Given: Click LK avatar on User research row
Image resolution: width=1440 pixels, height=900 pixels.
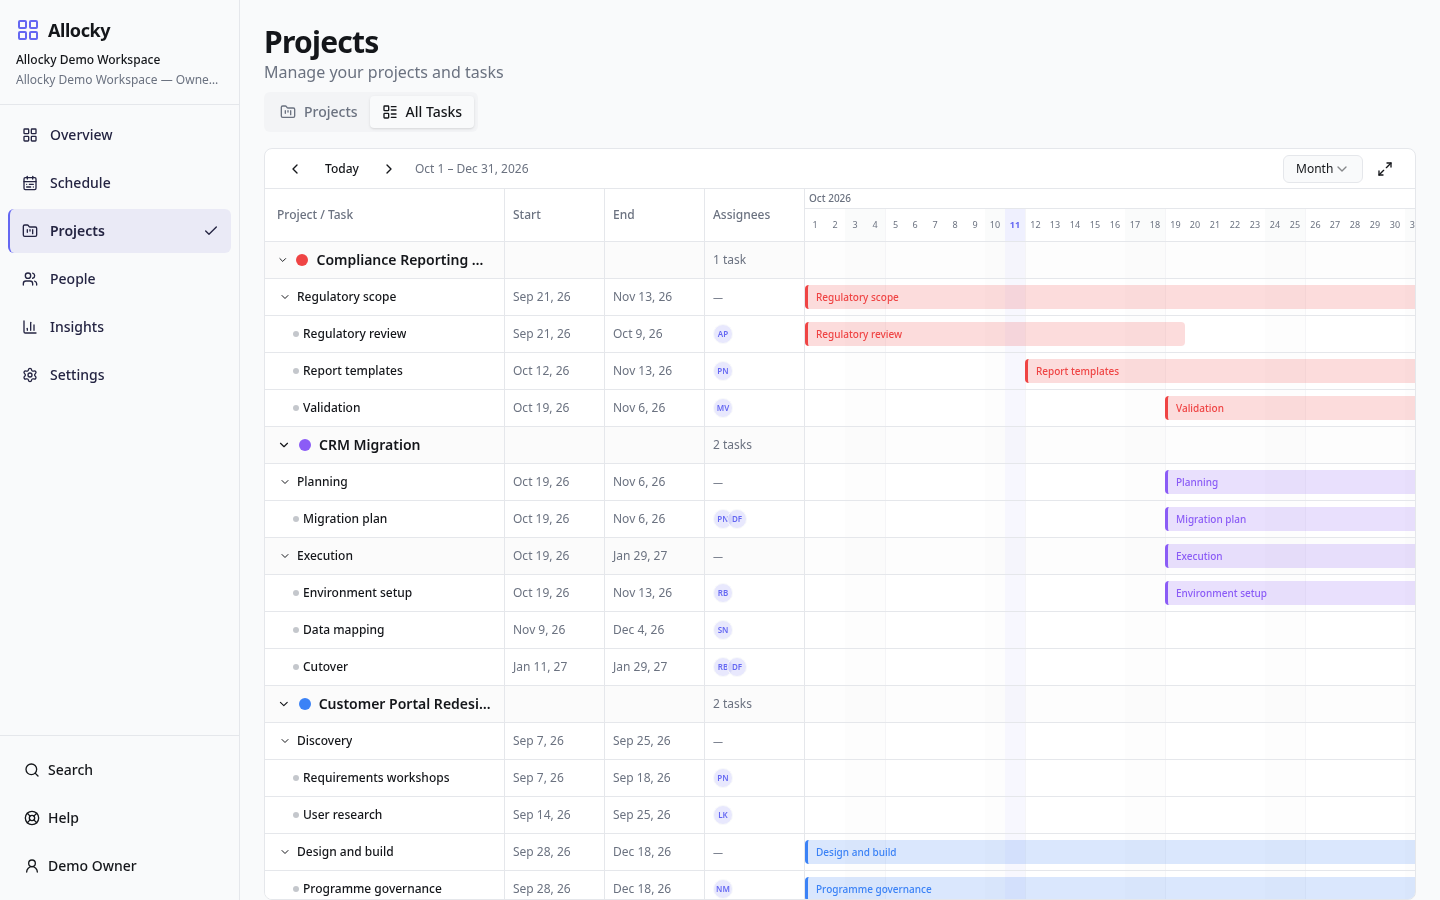Looking at the screenshot, I should tap(723, 815).
